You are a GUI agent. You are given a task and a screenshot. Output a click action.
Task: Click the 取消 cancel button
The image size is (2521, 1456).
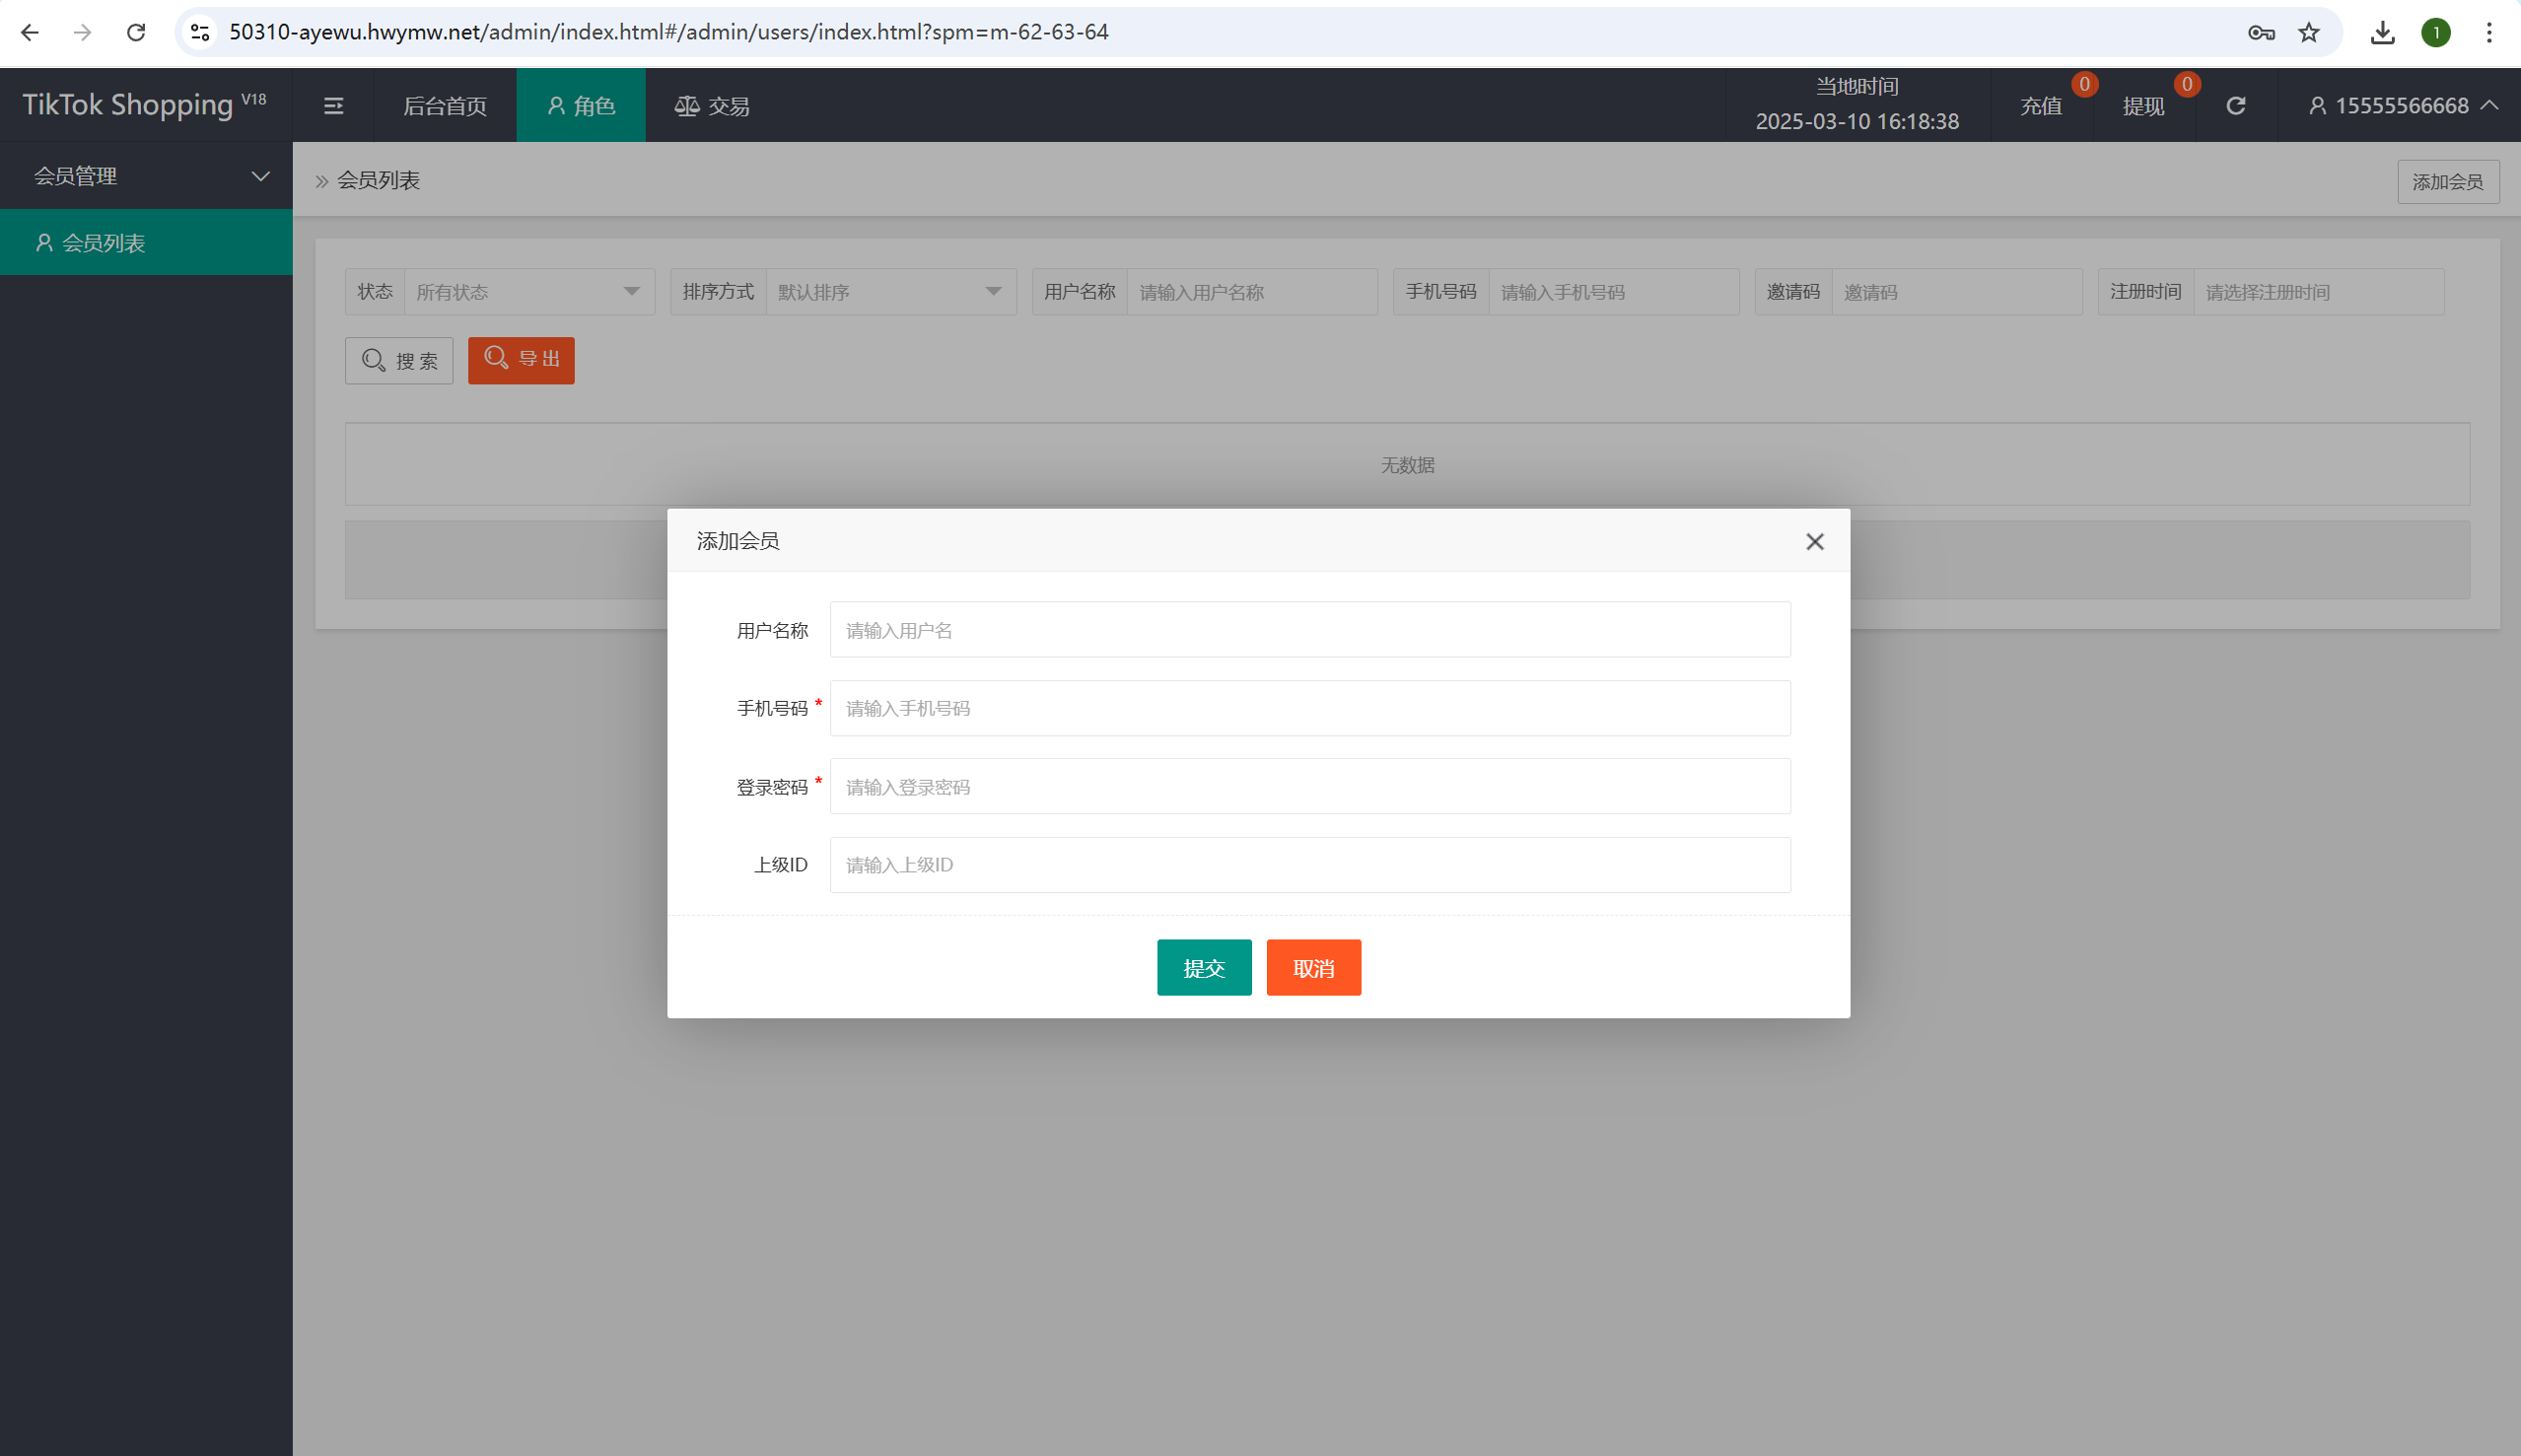coord(1313,967)
